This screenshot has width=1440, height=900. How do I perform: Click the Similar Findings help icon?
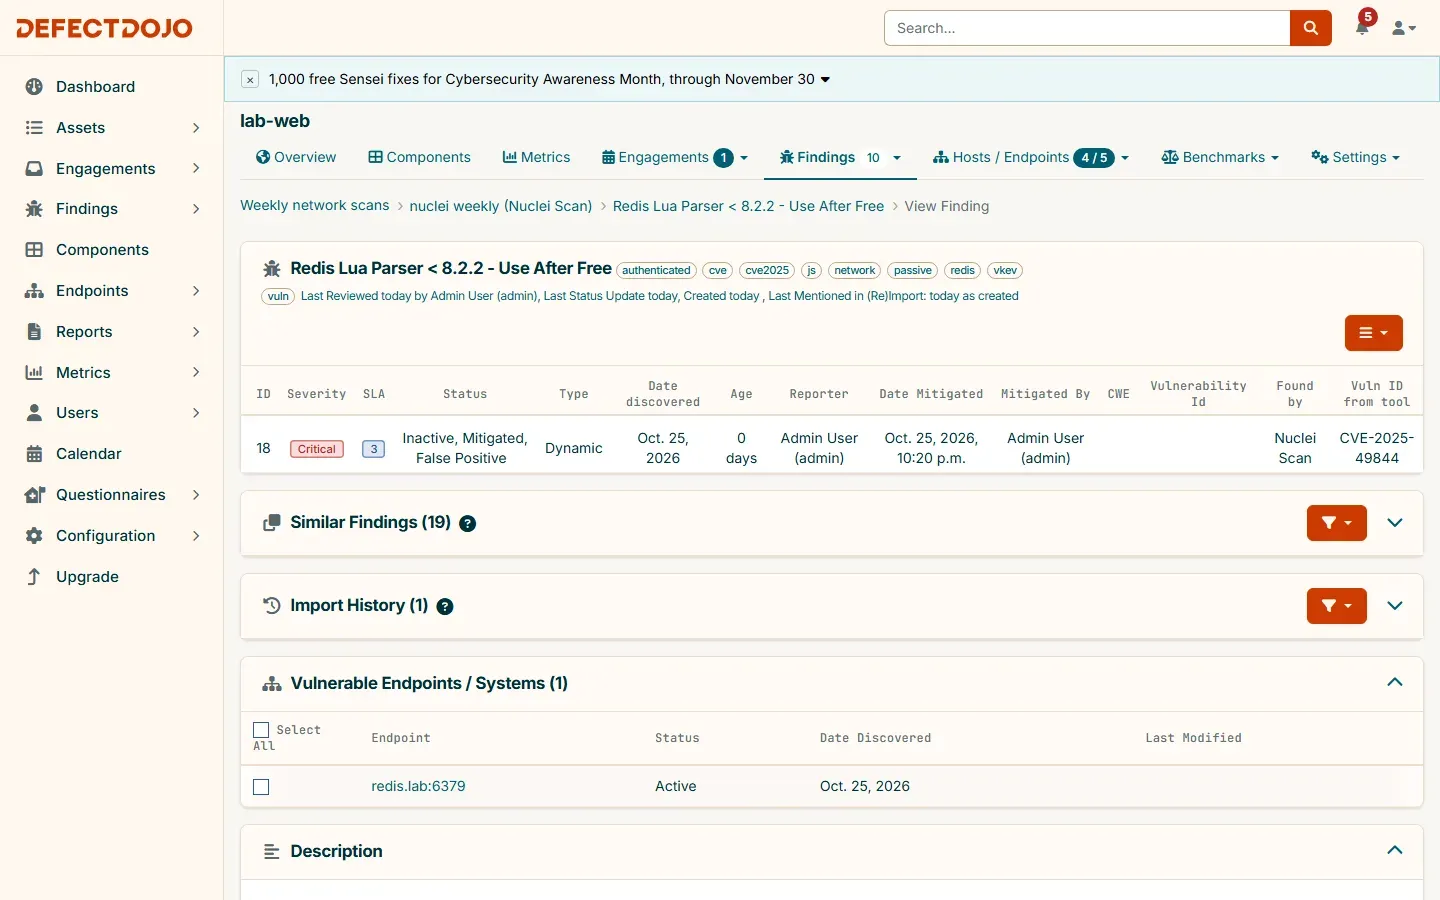tap(467, 523)
